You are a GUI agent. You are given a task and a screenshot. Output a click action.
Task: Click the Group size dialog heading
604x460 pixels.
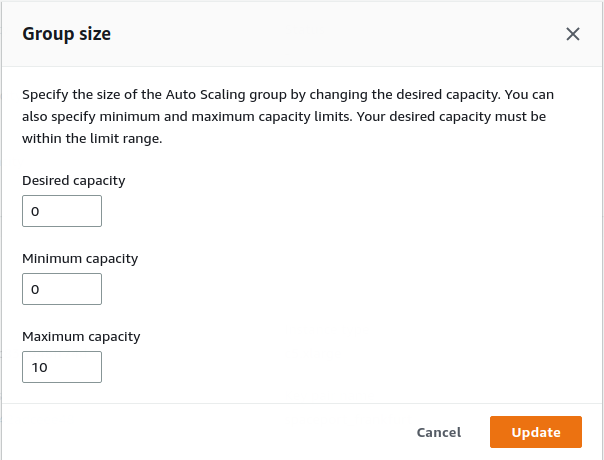click(x=67, y=34)
